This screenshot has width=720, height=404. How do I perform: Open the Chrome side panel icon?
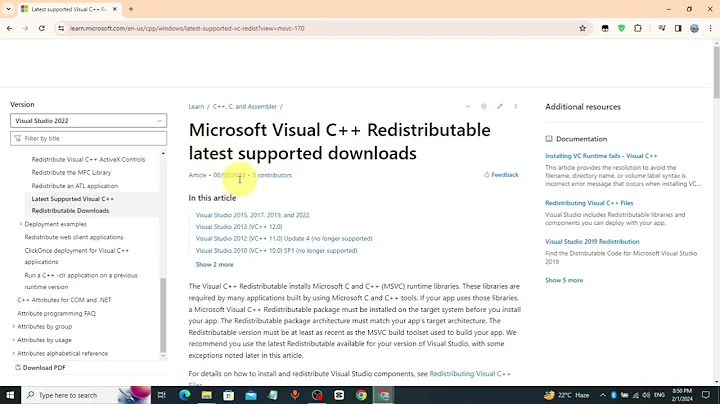tap(678, 28)
